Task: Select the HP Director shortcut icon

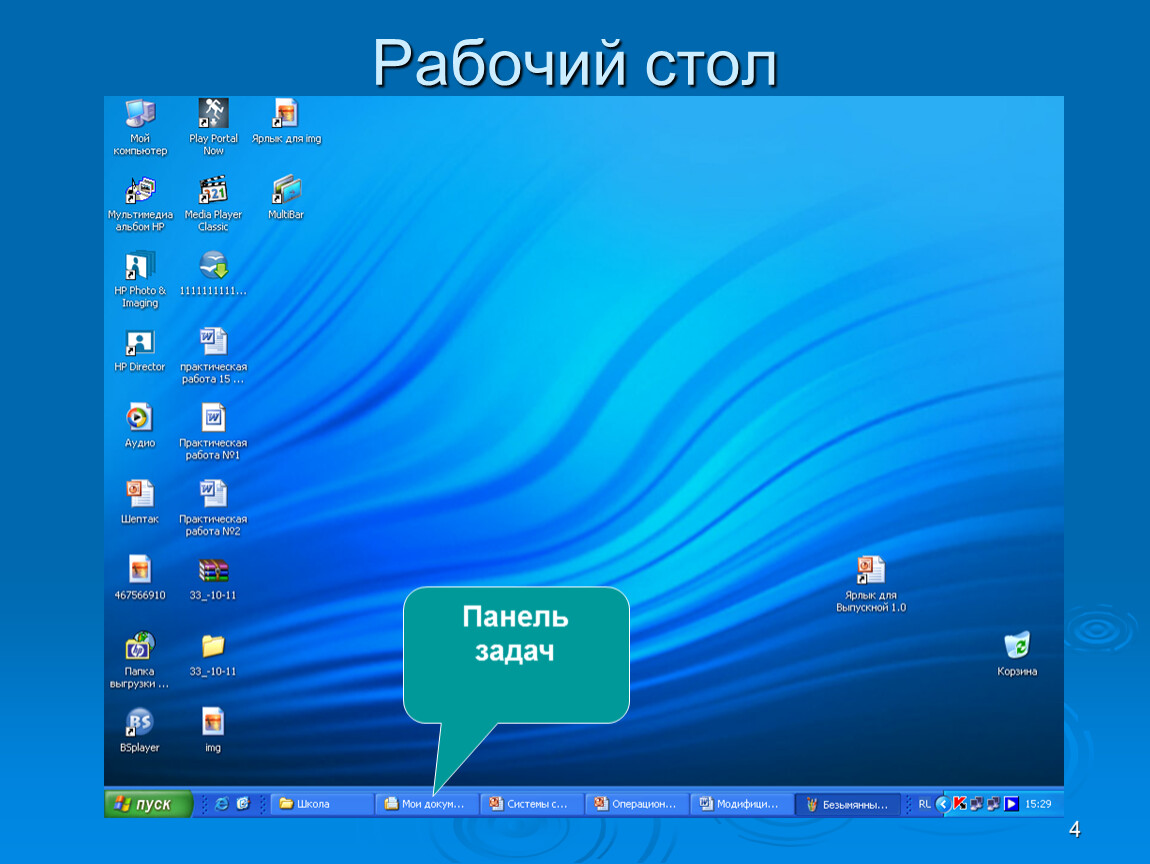Action: point(140,343)
